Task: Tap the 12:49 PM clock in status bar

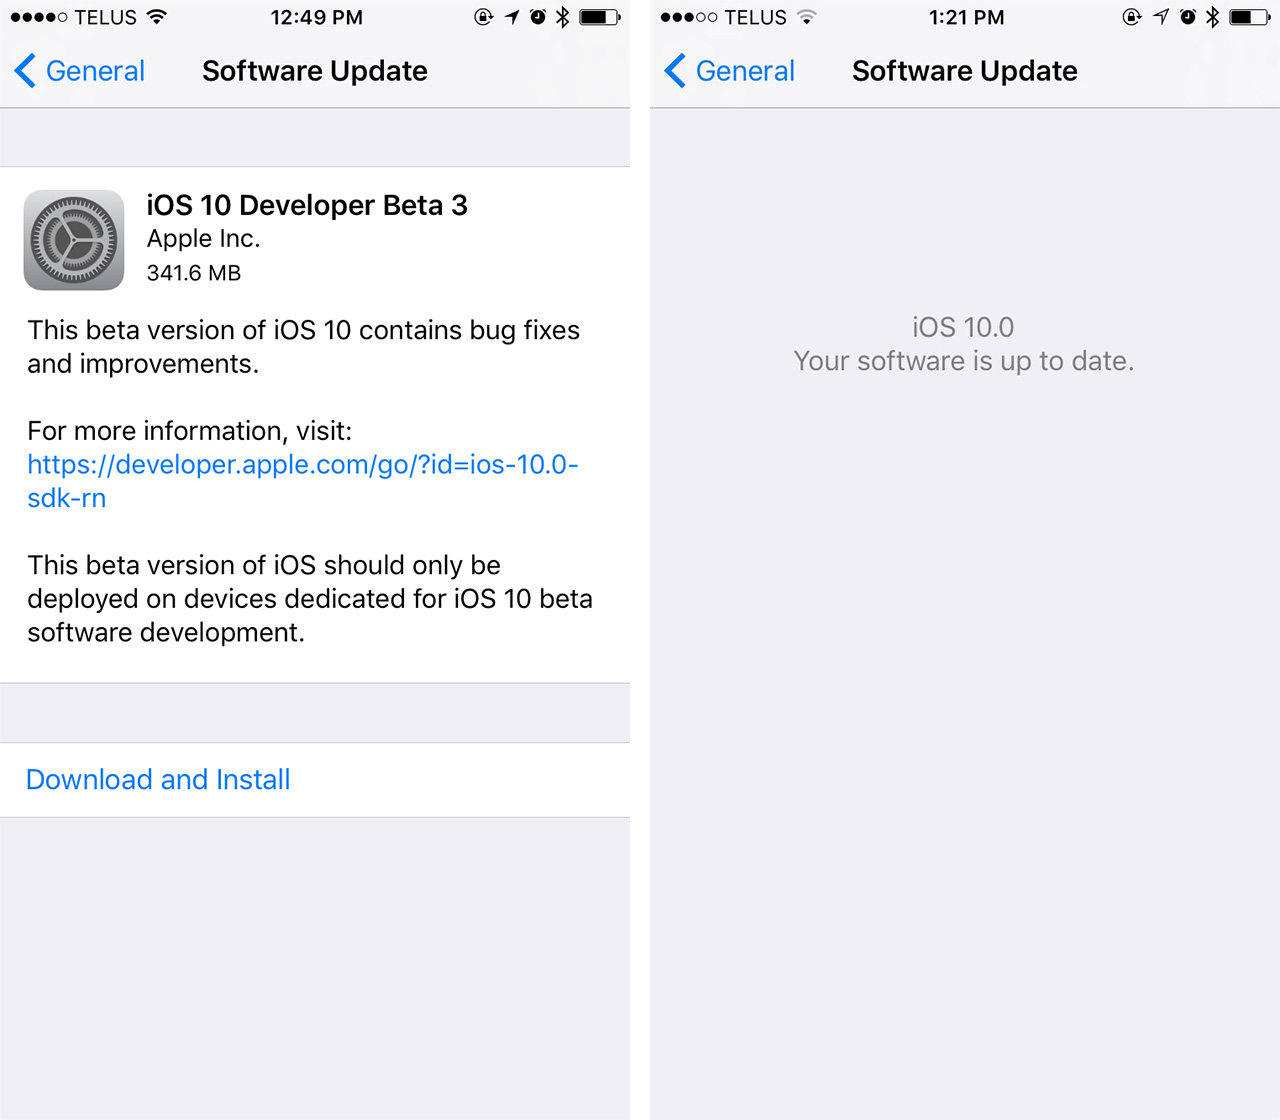Action: click(x=316, y=17)
